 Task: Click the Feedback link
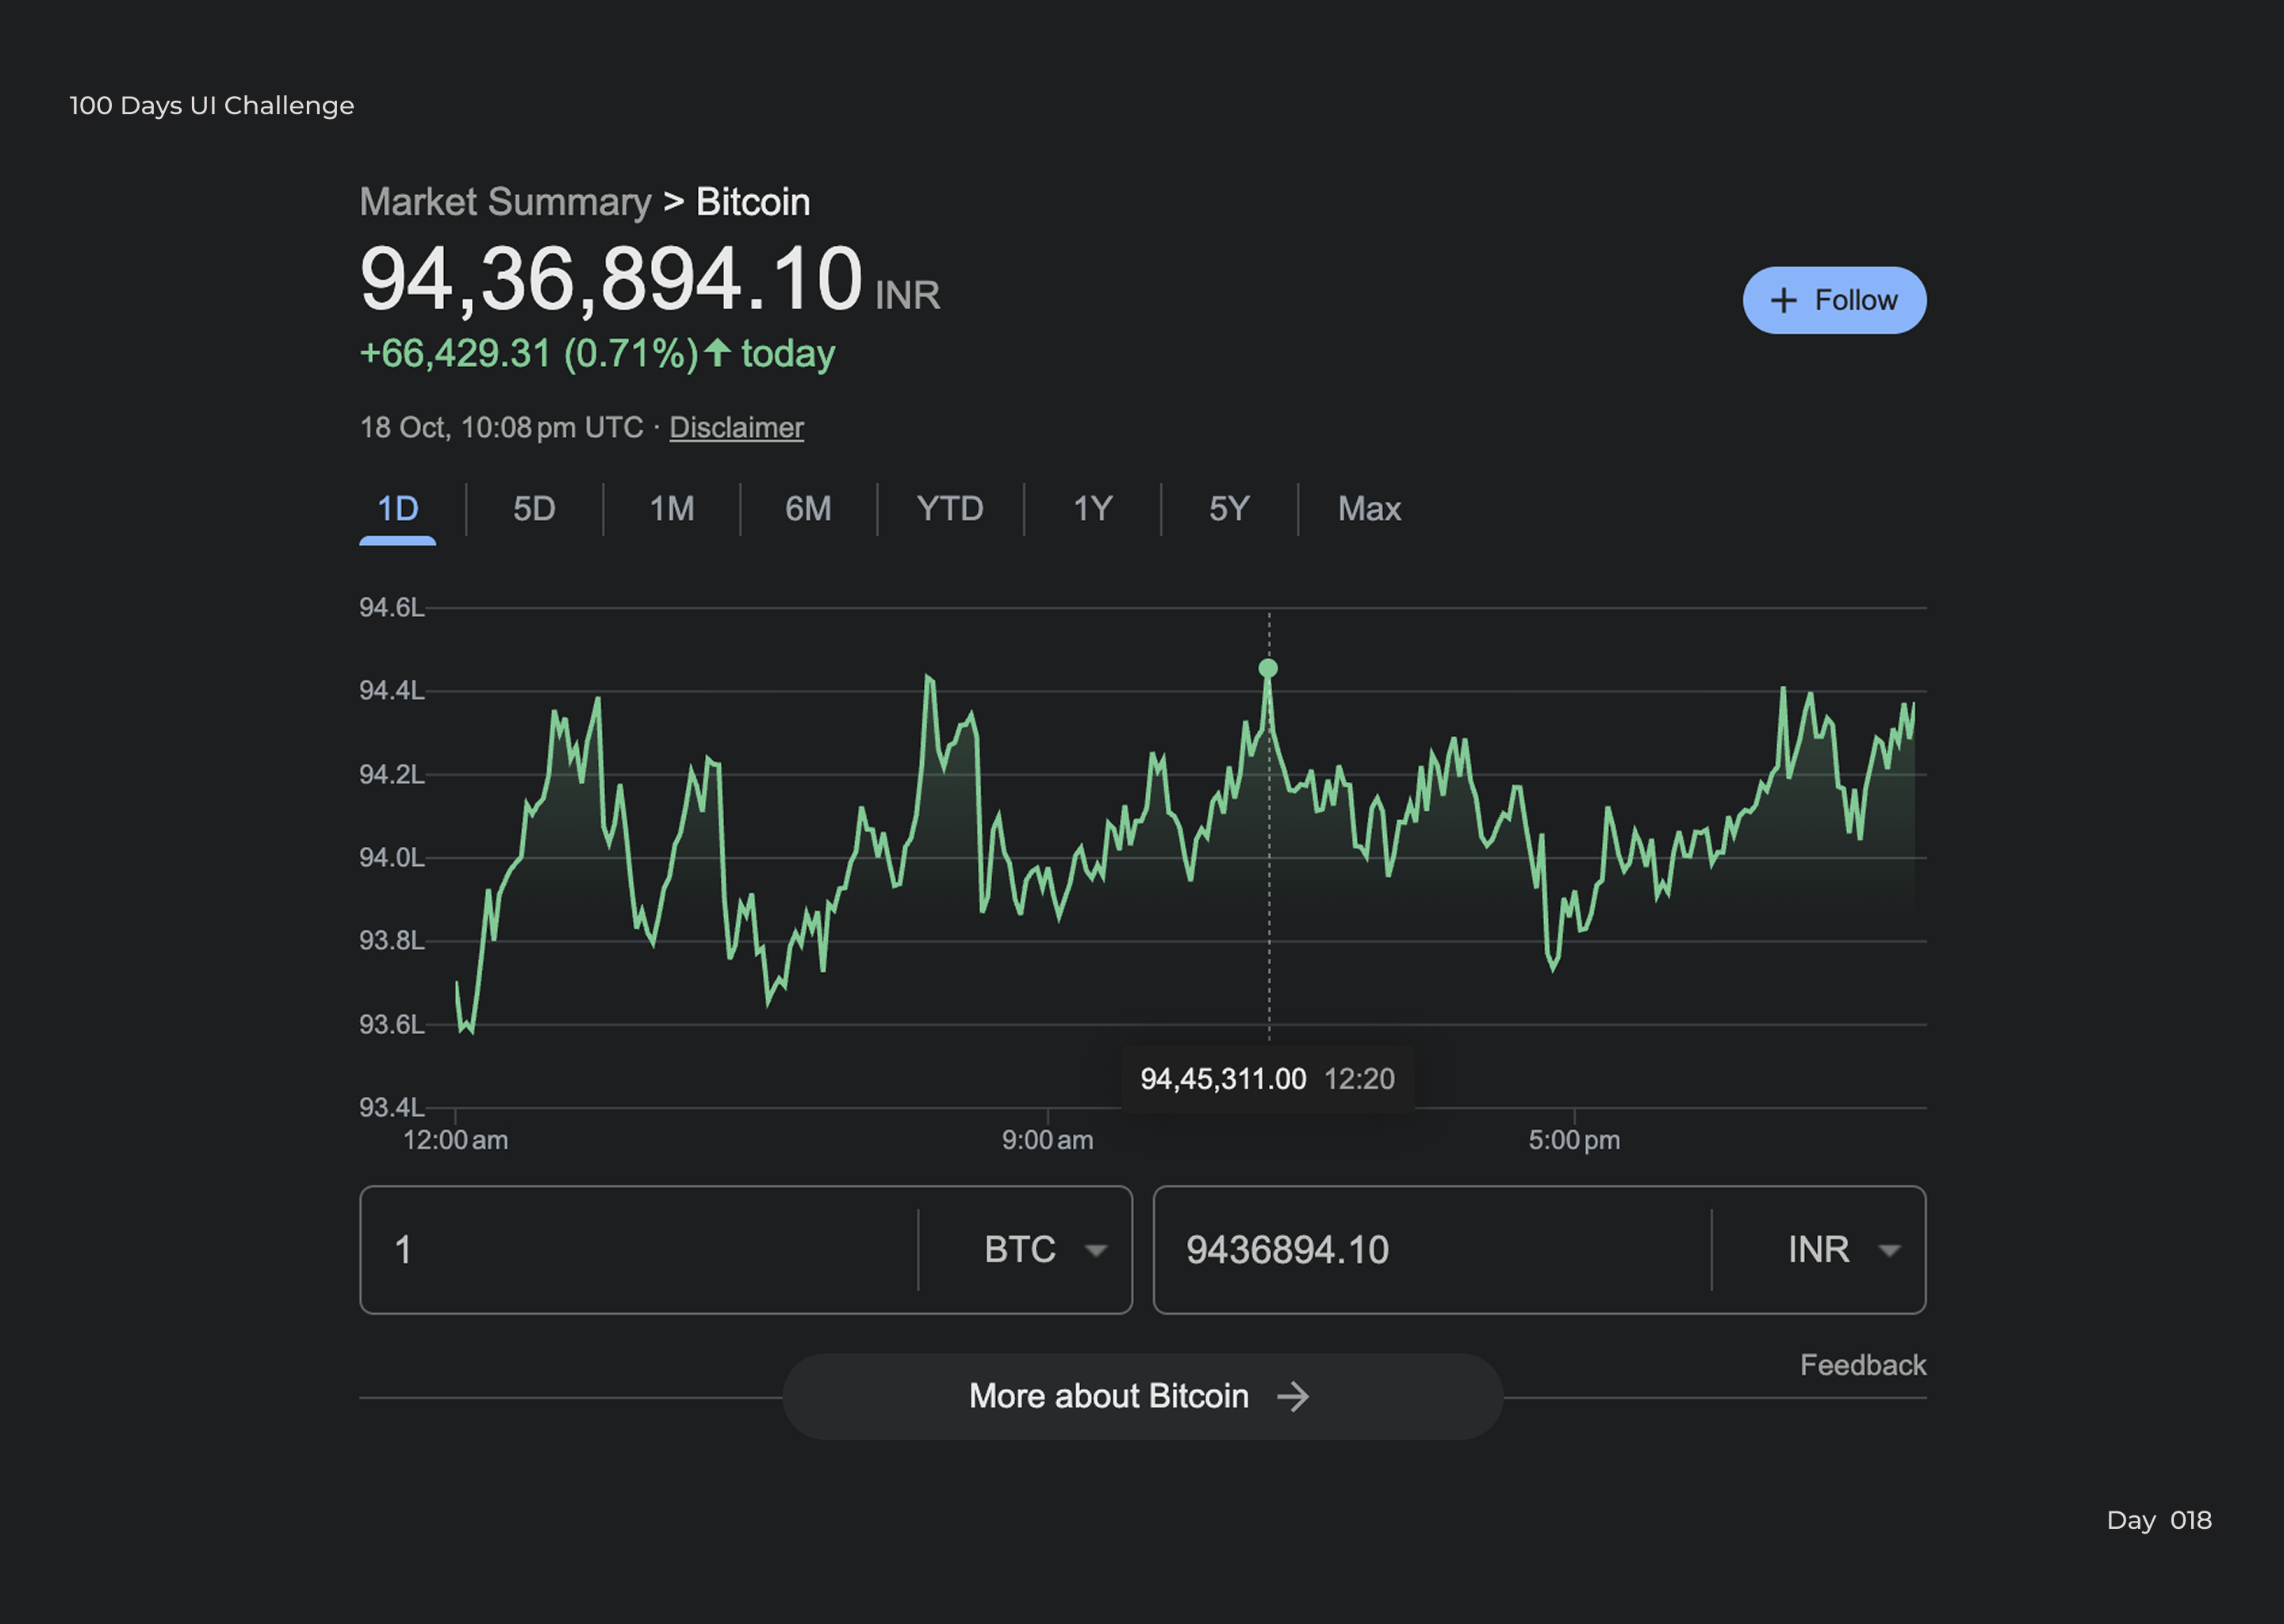(1863, 1365)
